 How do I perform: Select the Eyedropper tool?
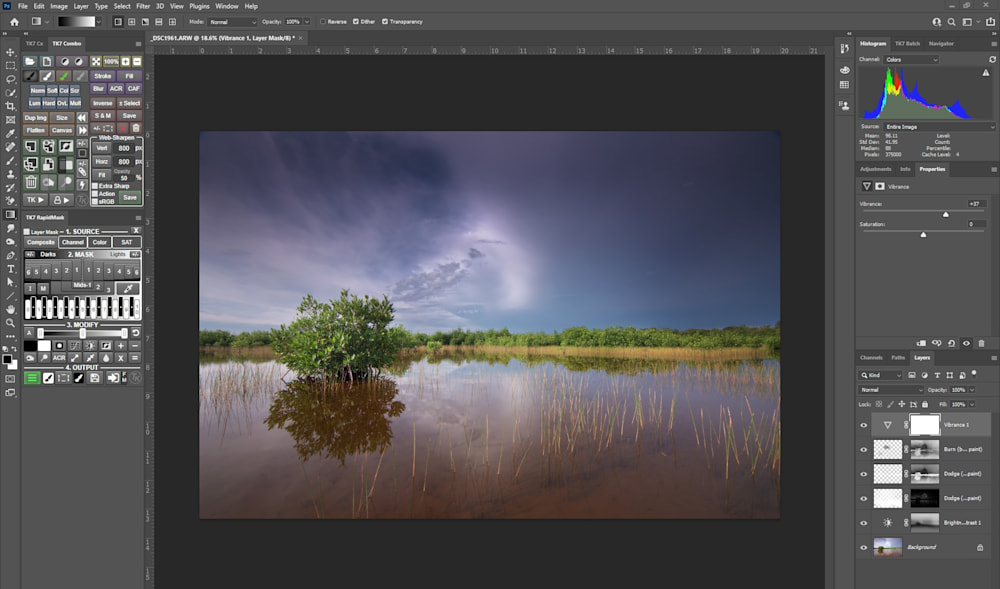(10, 133)
